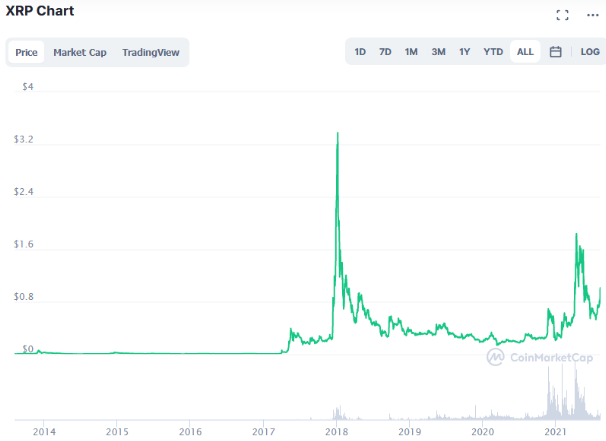
Task: Click the $0 price axis label
Action: pos(28,349)
